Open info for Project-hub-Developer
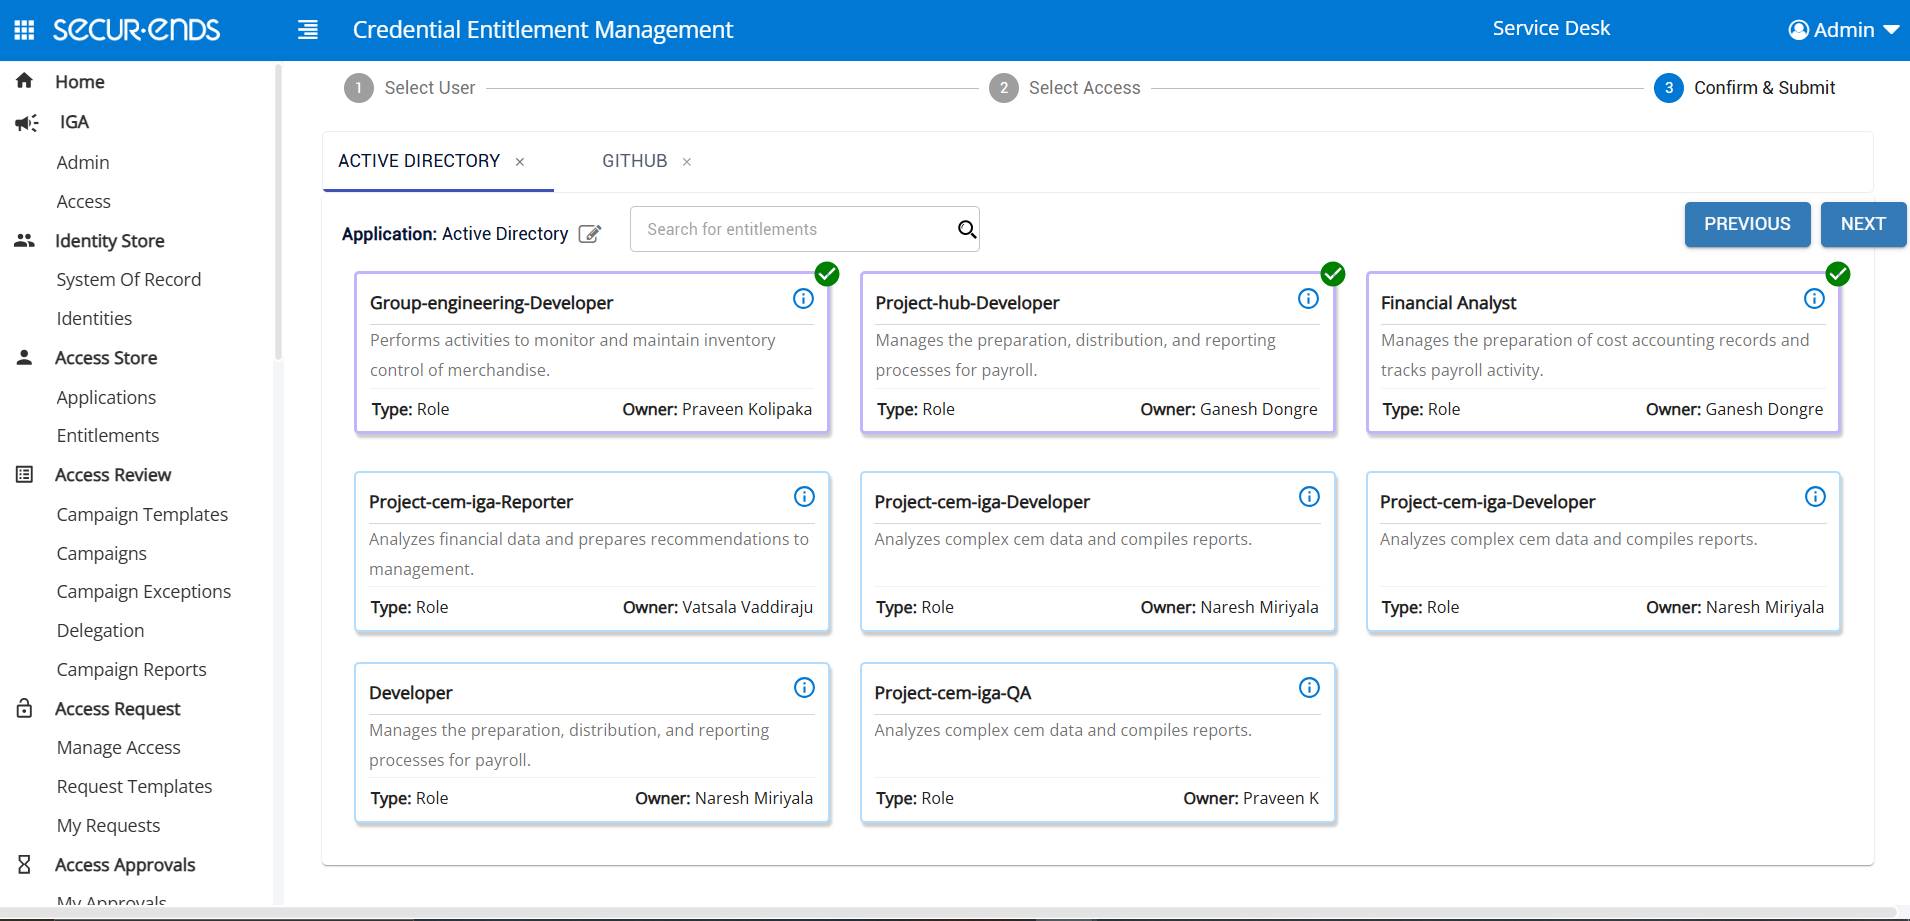1910x921 pixels. 1308,298
